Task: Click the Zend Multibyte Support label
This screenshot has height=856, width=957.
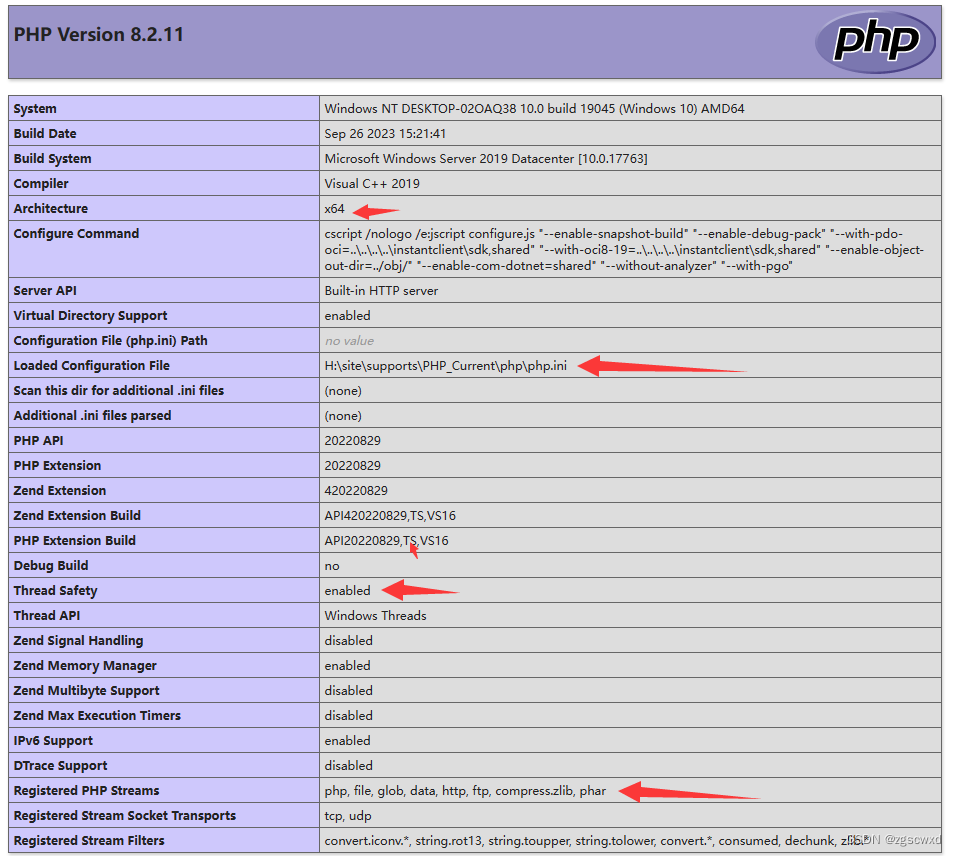Action: point(86,691)
